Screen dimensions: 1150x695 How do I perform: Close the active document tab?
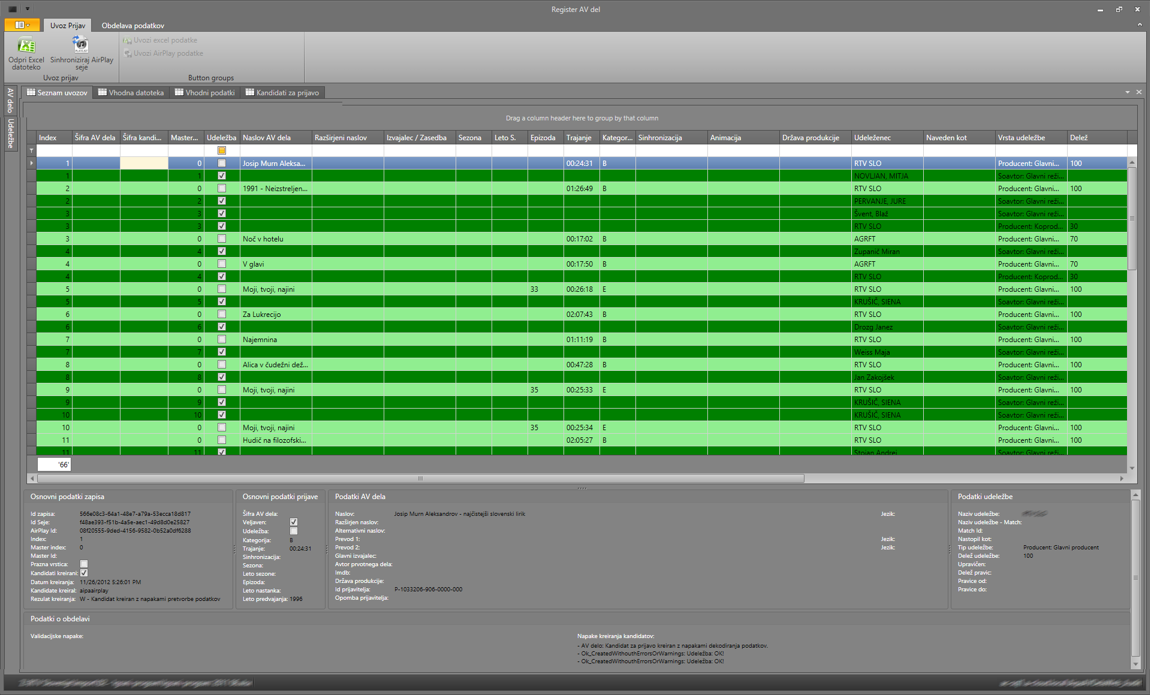click(x=1139, y=92)
